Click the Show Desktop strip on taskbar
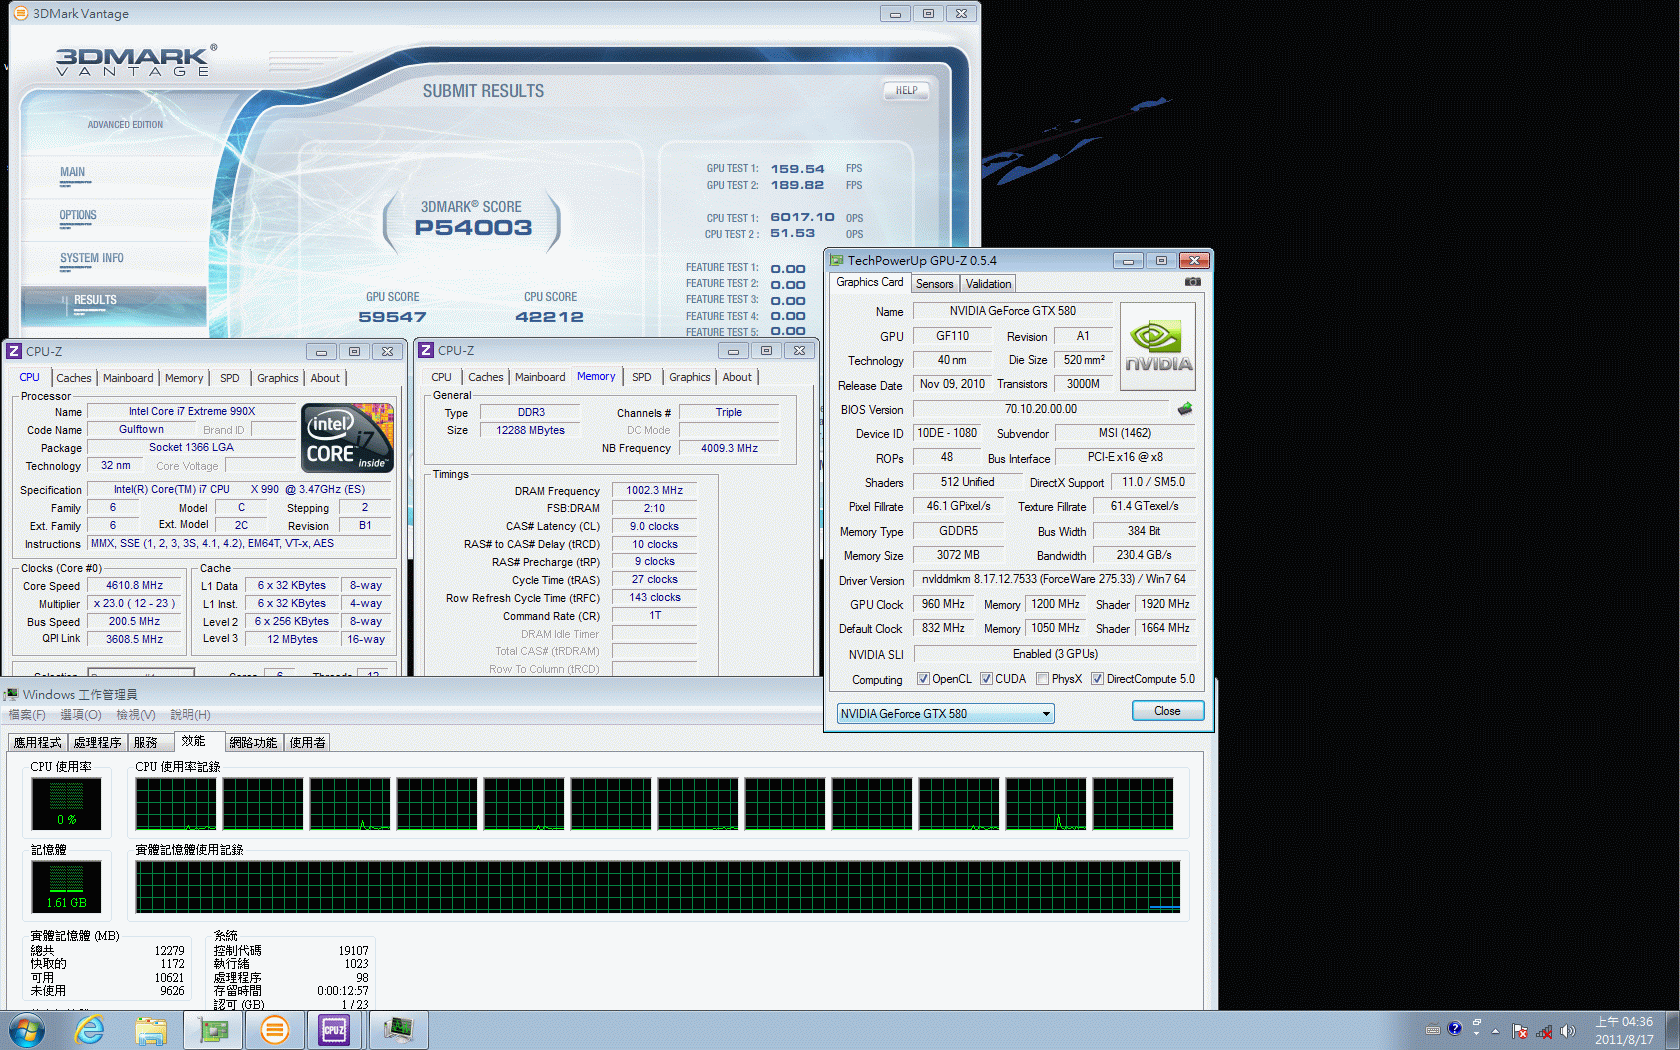The image size is (1680, 1050). tap(1673, 1030)
